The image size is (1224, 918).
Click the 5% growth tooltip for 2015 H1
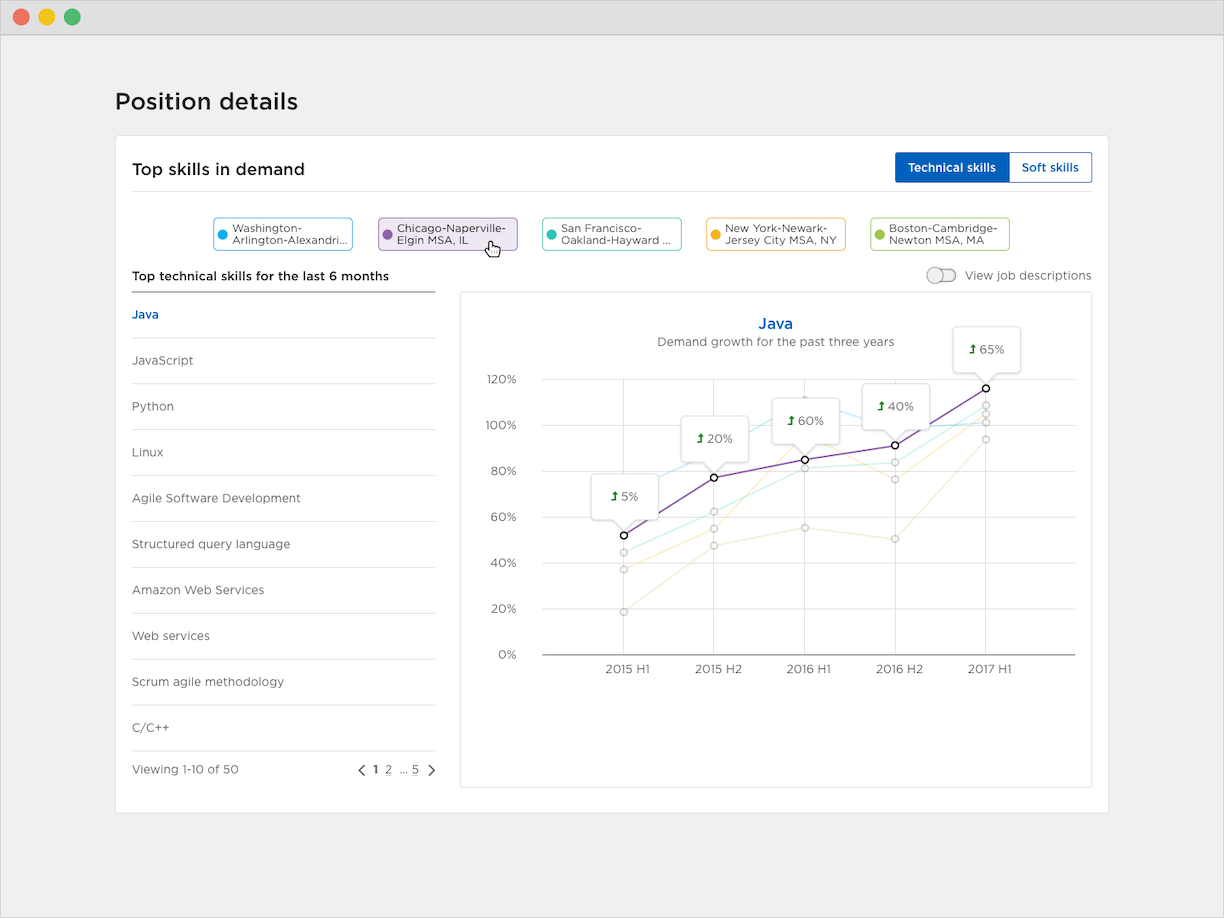(624, 496)
